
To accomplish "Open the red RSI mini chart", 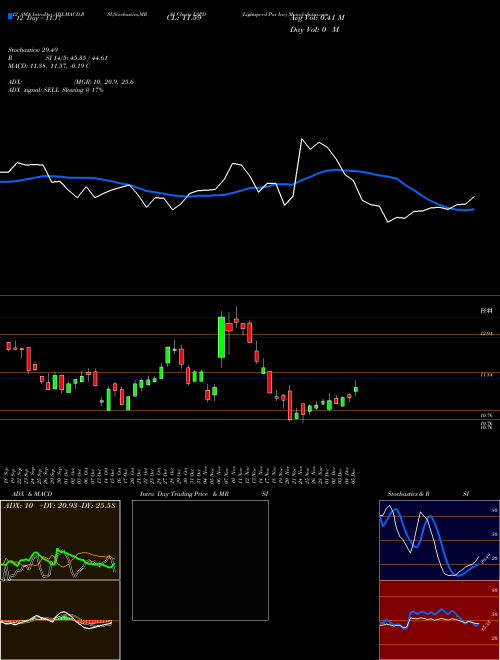I will (439, 620).
